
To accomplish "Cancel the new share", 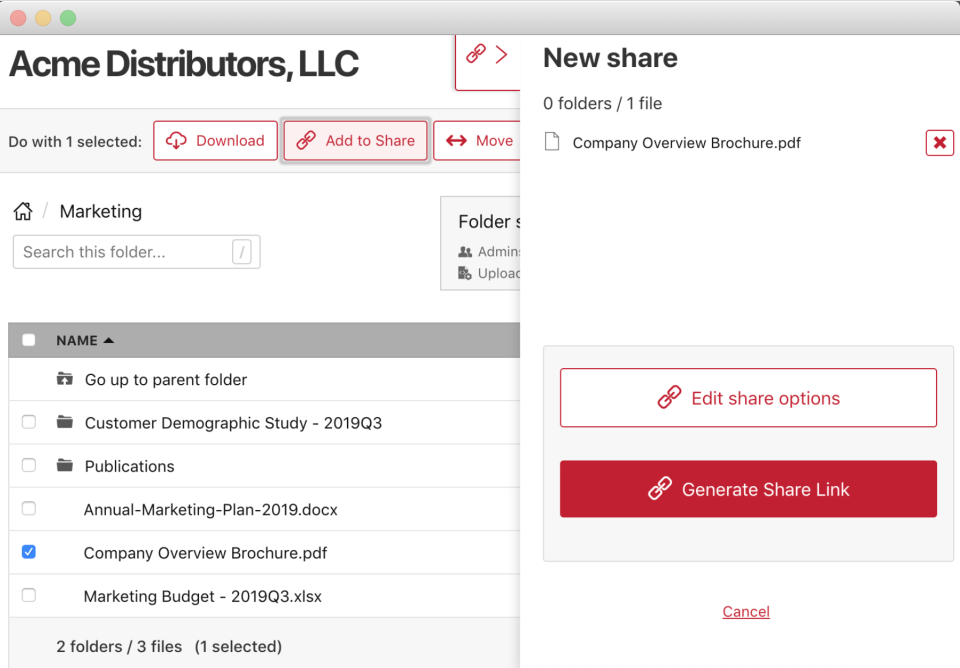I will pos(746,611).
